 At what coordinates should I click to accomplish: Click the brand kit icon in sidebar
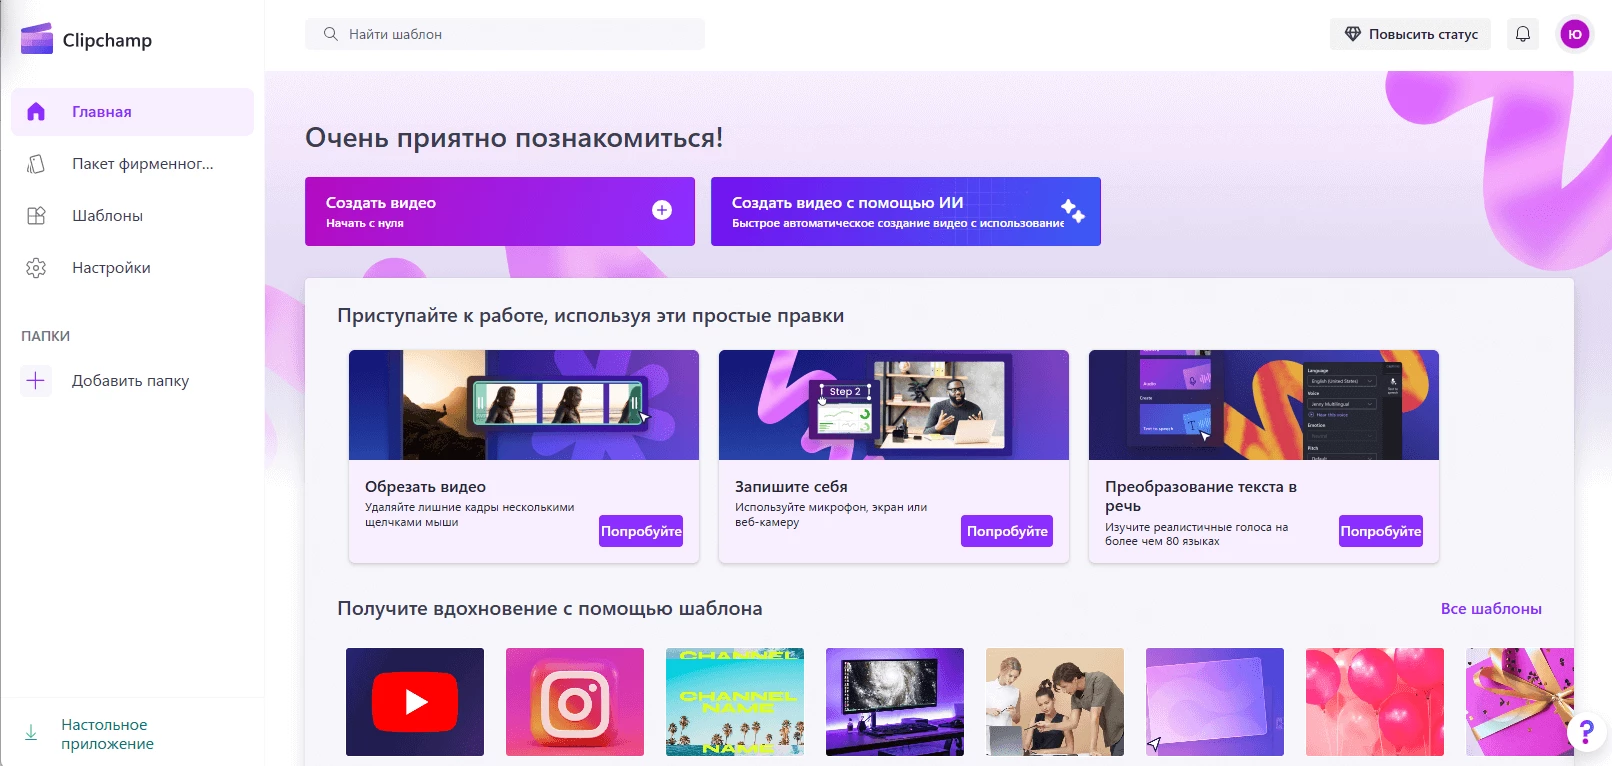tap(36, 164)
